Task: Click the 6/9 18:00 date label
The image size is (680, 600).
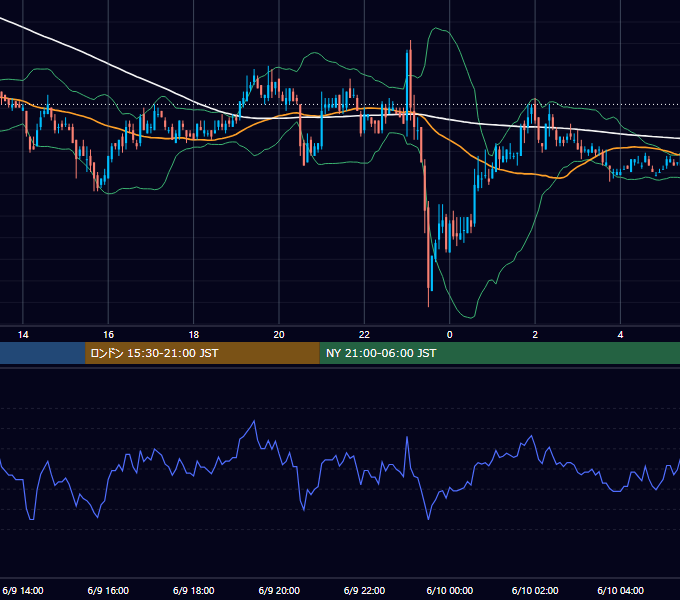Action: point(193,591)
